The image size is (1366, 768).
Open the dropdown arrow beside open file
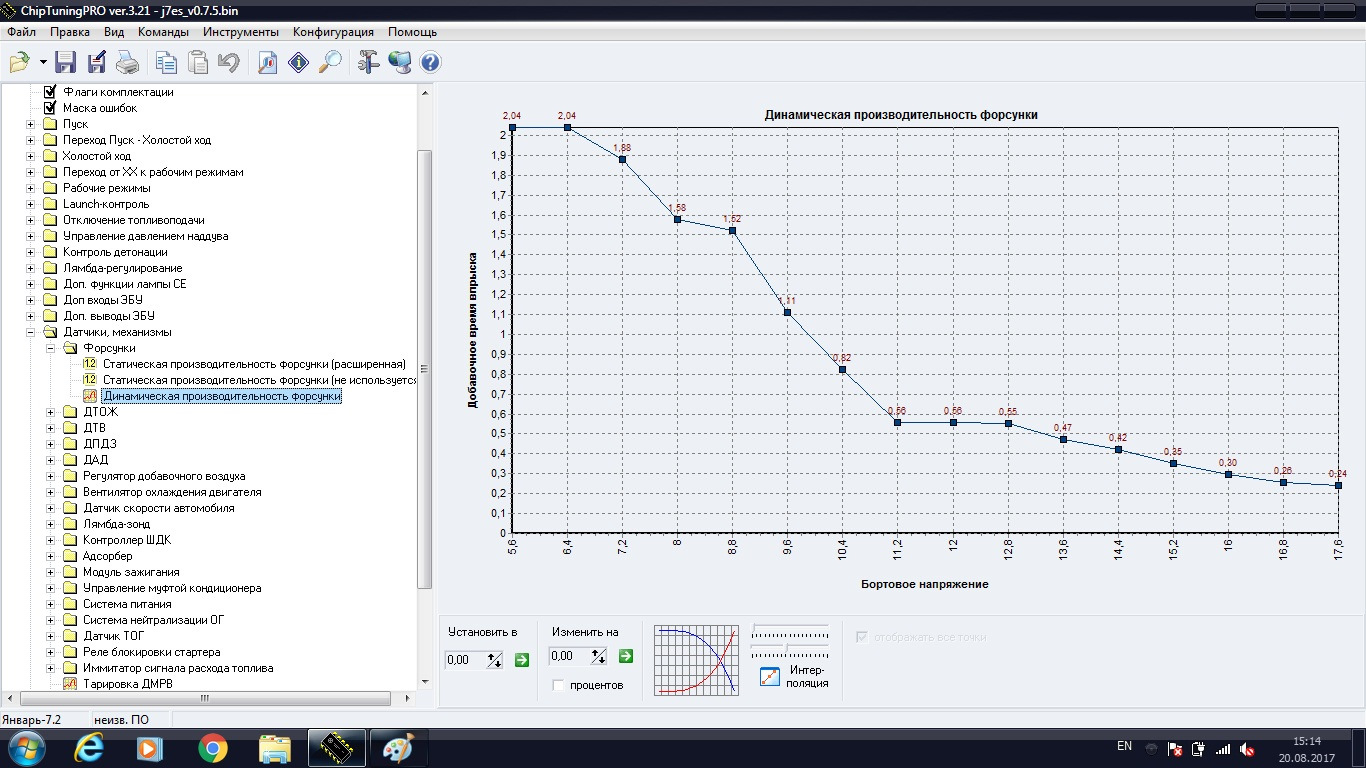43,63
